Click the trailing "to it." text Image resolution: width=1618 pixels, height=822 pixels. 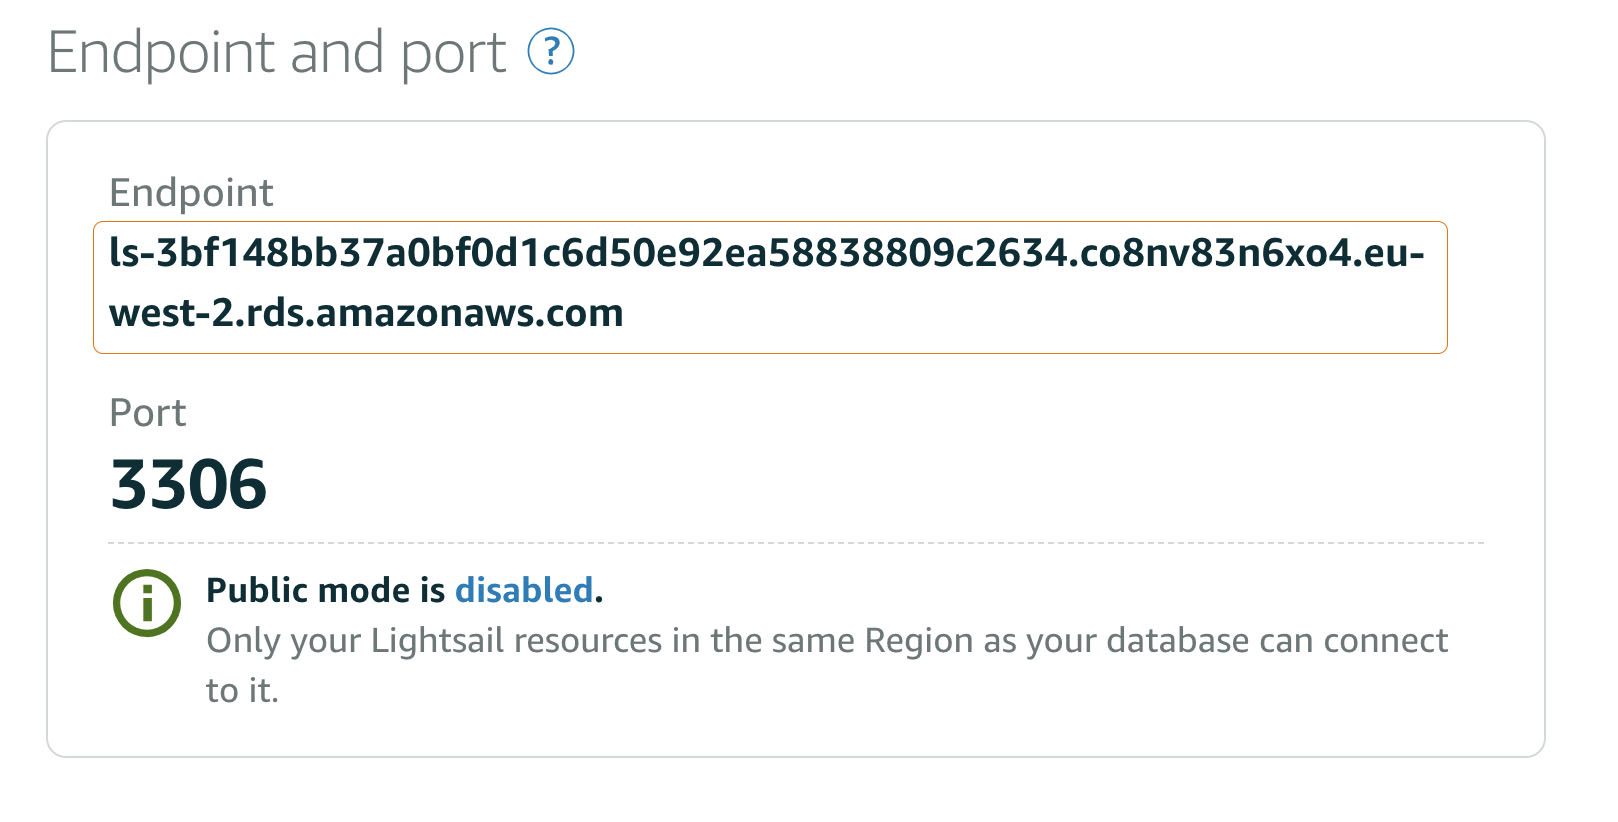(x=242, y=690)
